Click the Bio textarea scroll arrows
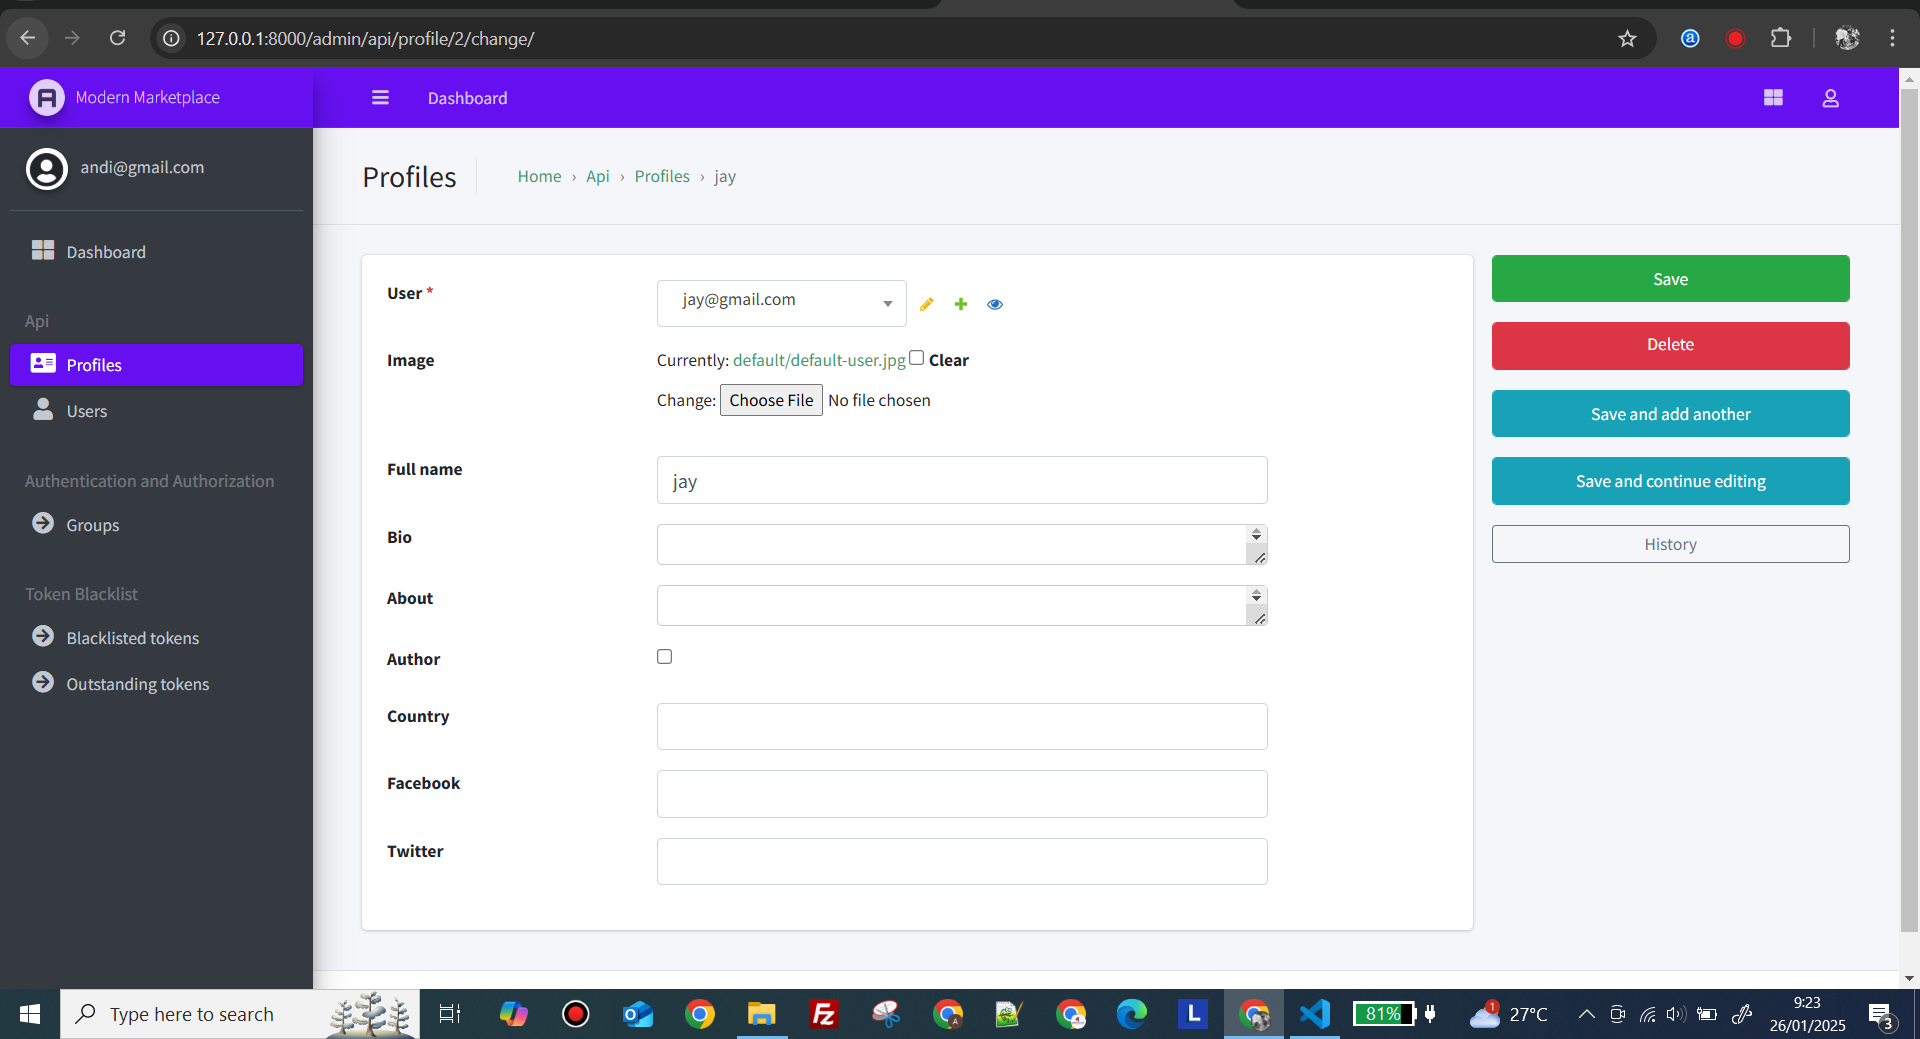This screenshot has height=1039, width=1920. coord(1257,535)
